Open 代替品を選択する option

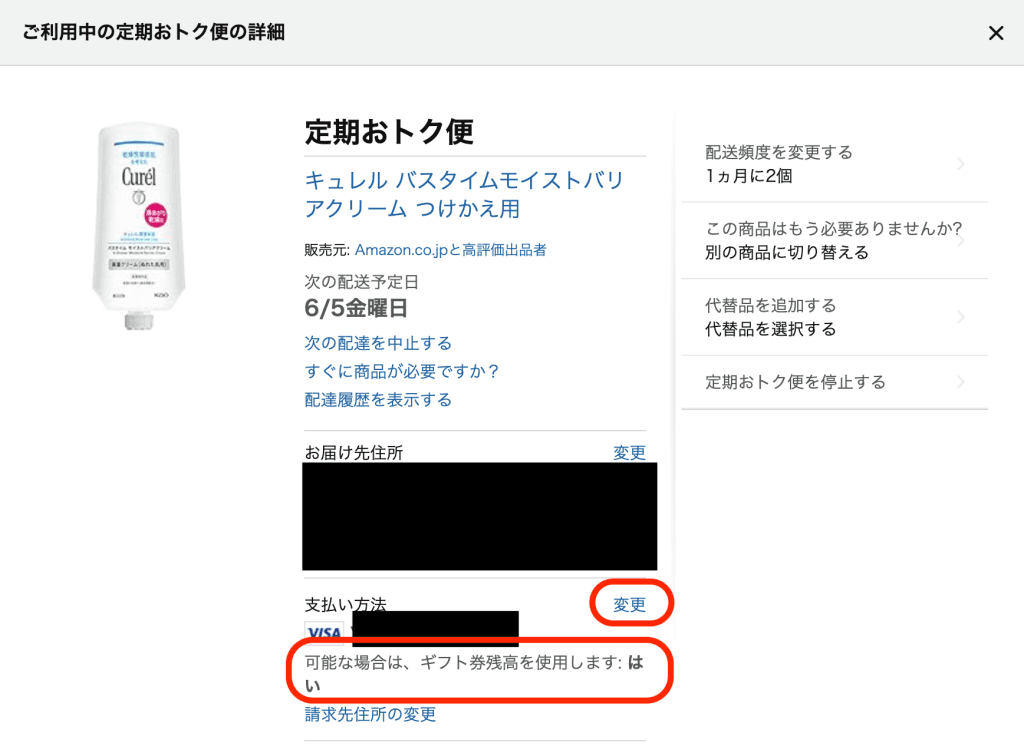coord(835,317)
